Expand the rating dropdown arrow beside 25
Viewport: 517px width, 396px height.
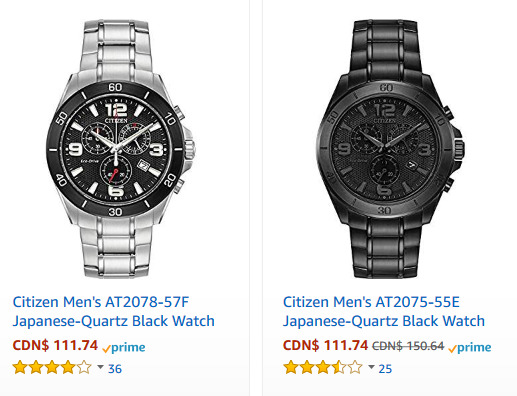coord(371,367)
